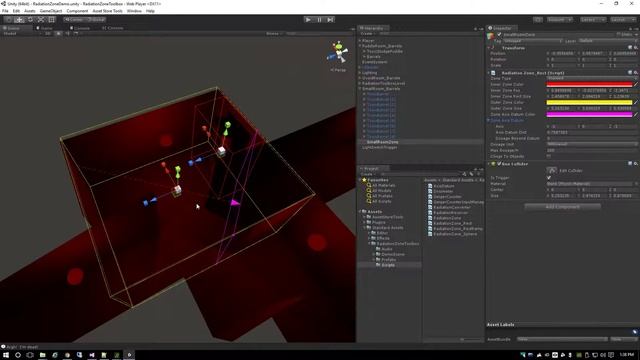Step forward one frame
The width and height of the screenshot is (640, 360).
(x=331, y=20)
